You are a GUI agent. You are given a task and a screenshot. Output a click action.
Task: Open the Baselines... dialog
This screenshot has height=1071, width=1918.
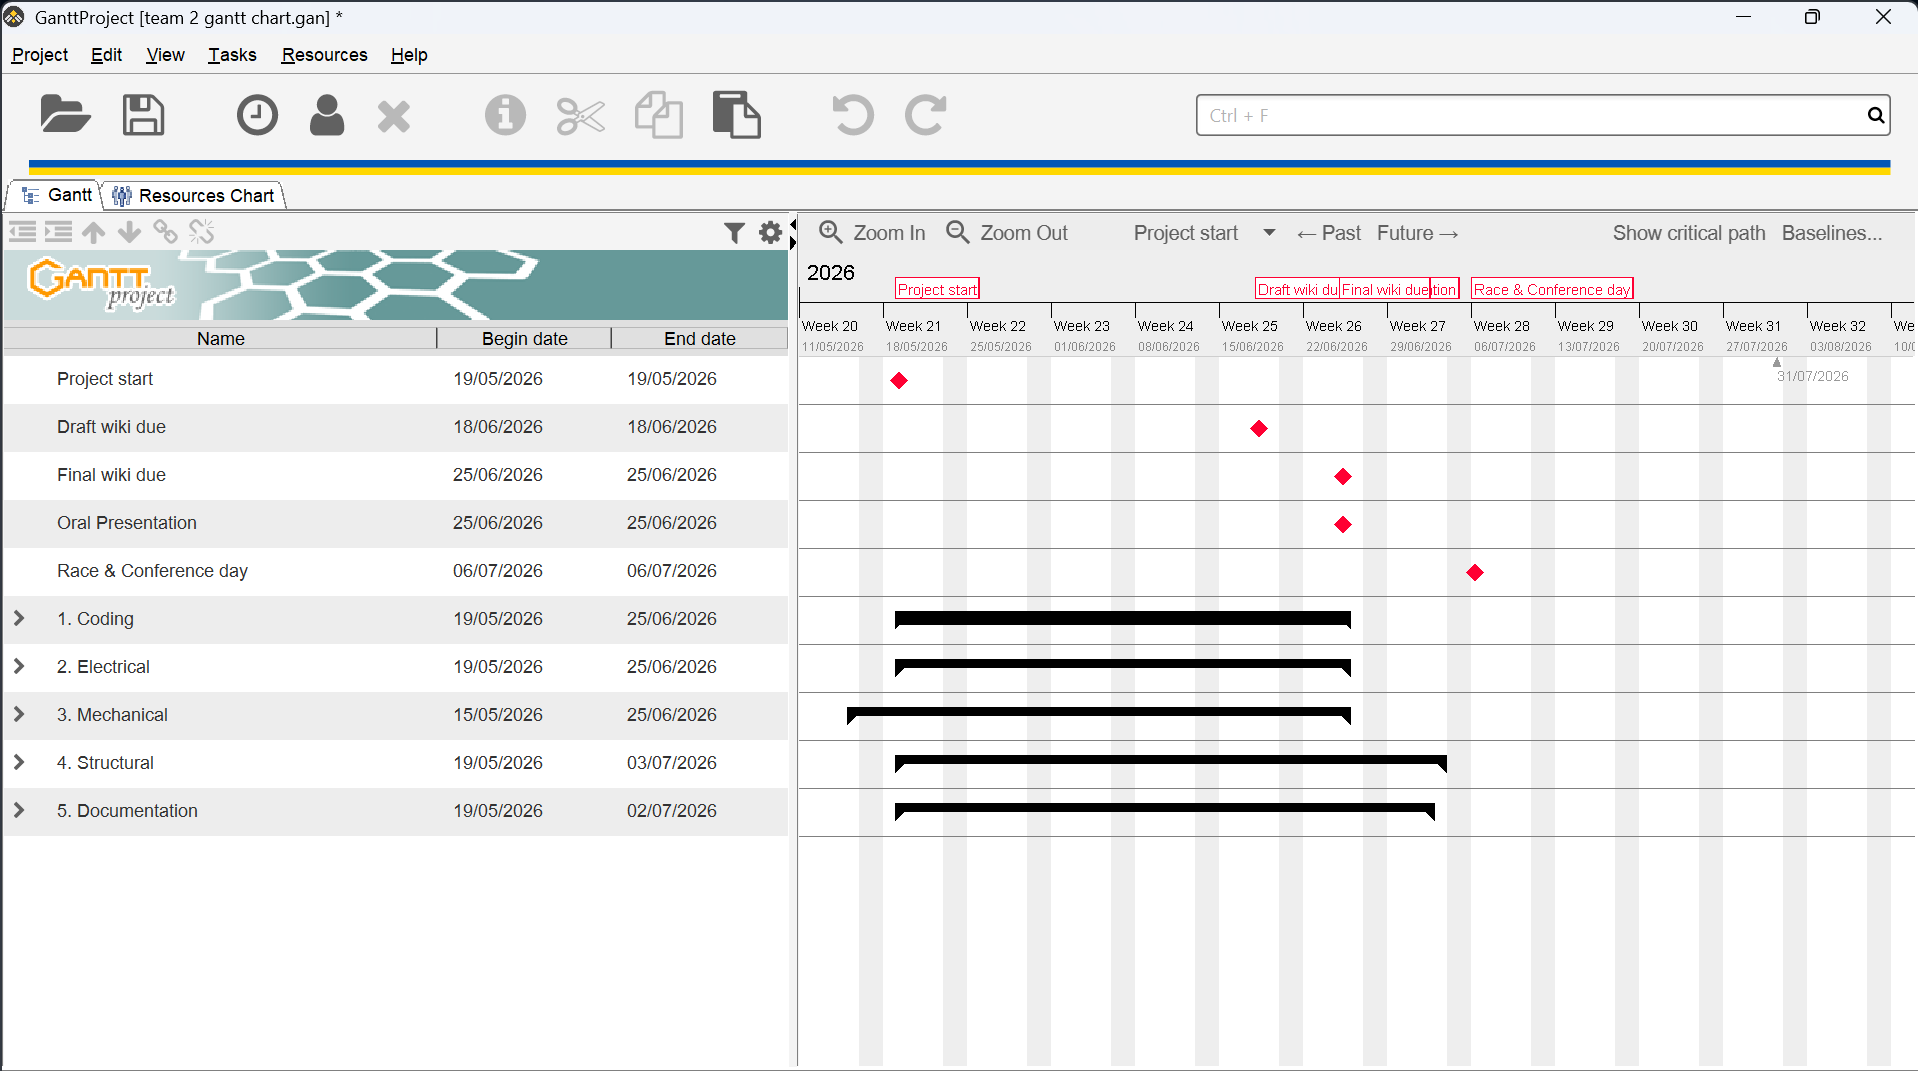(1832, 233)
